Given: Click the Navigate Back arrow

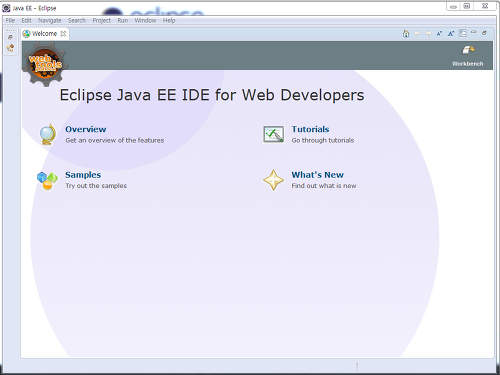Looking at the screenshot, I should [417, 33].
